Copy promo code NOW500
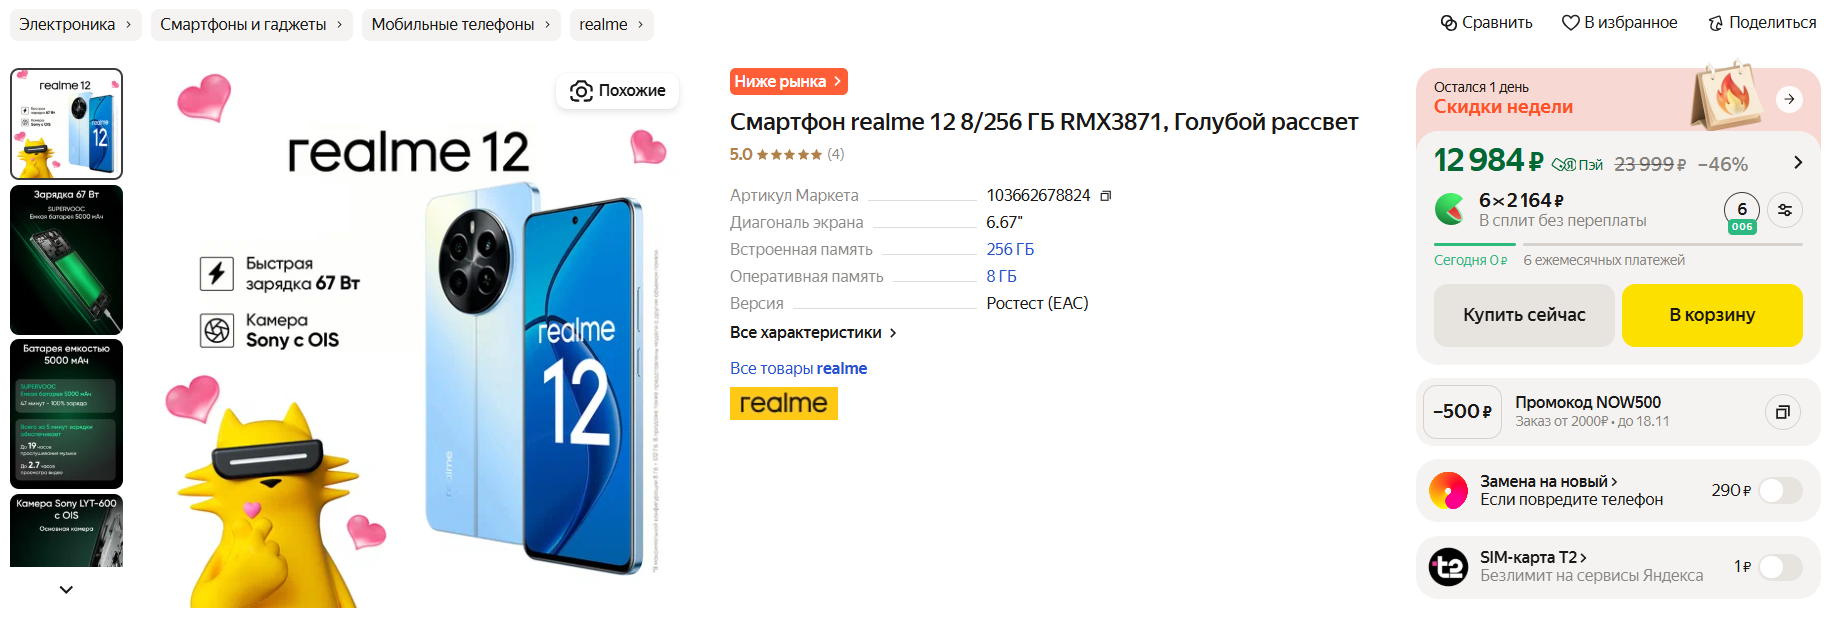This screenshot has height=625, width=1830. (x=1782, y=412)
